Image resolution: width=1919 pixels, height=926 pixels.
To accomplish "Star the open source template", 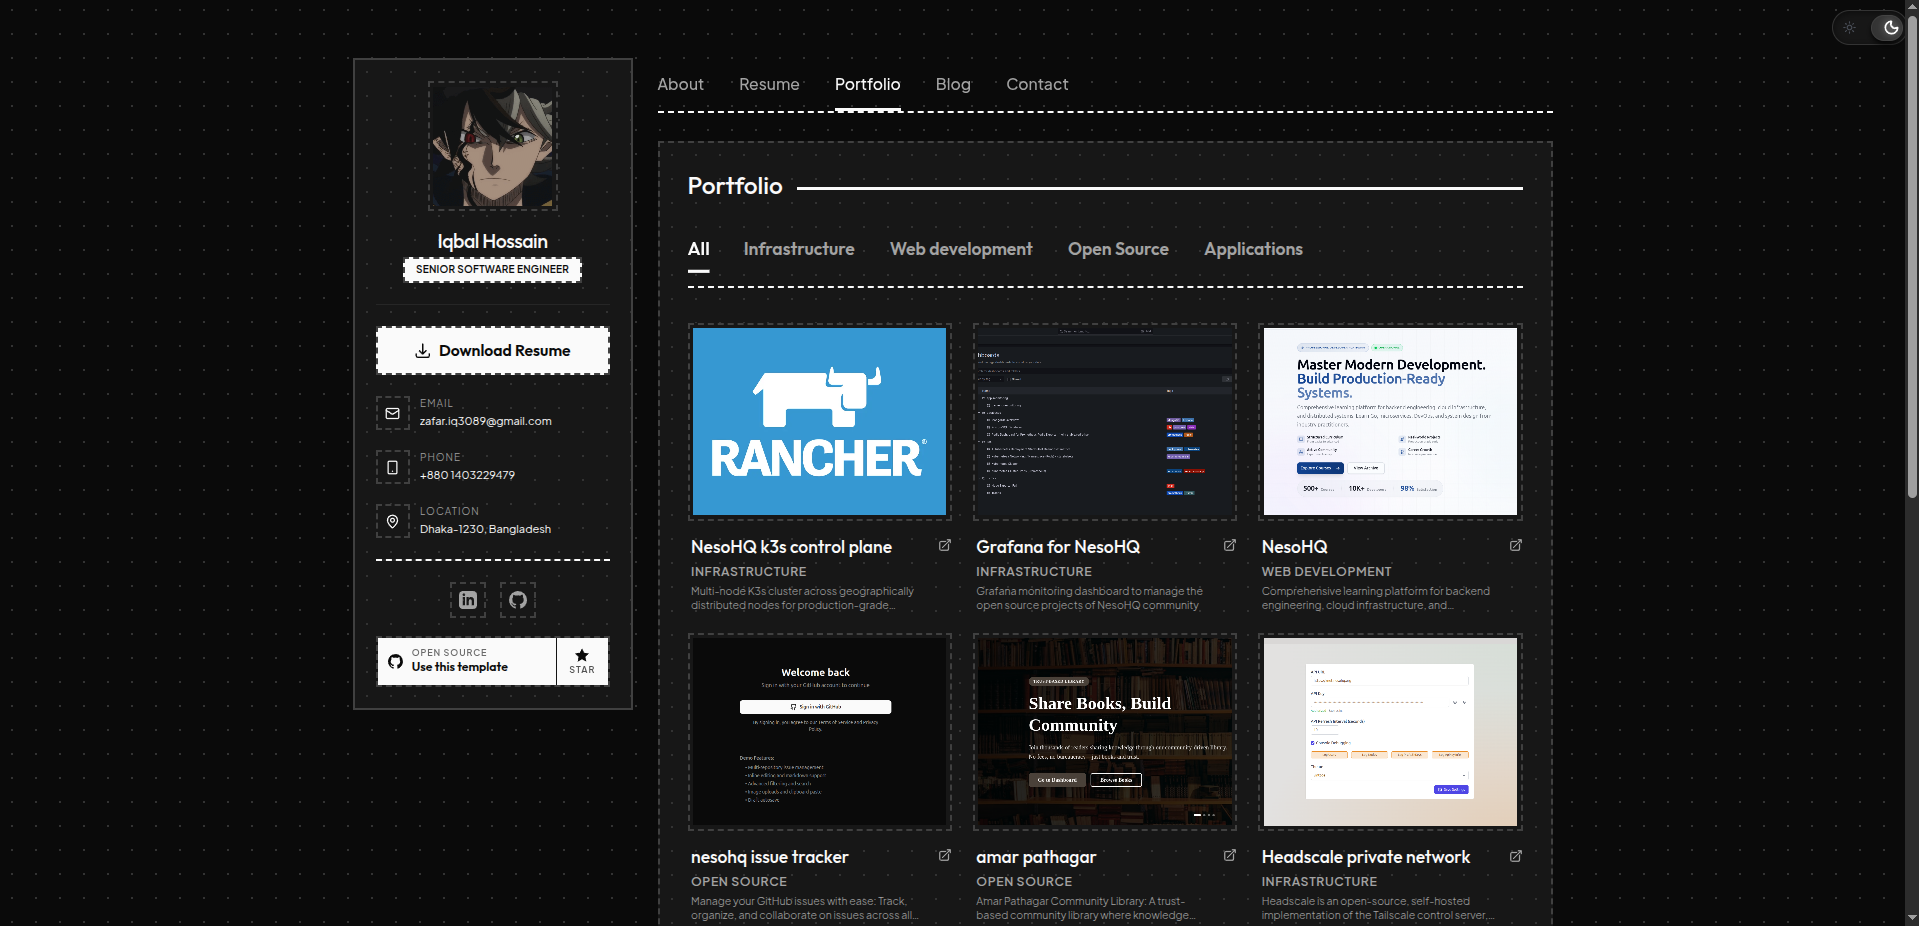I will (x=581, y=661).
